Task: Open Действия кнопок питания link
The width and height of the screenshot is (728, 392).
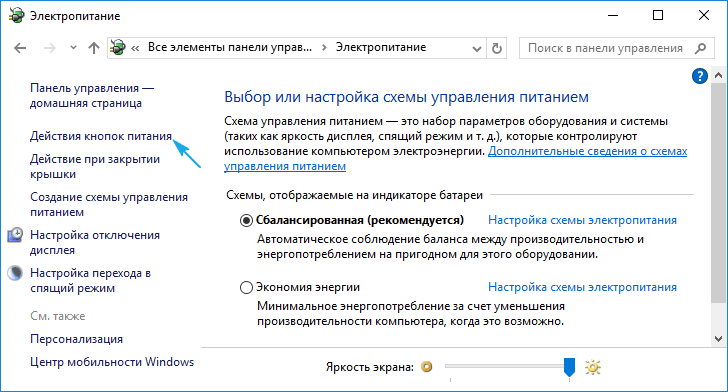Action: [101, 136]
